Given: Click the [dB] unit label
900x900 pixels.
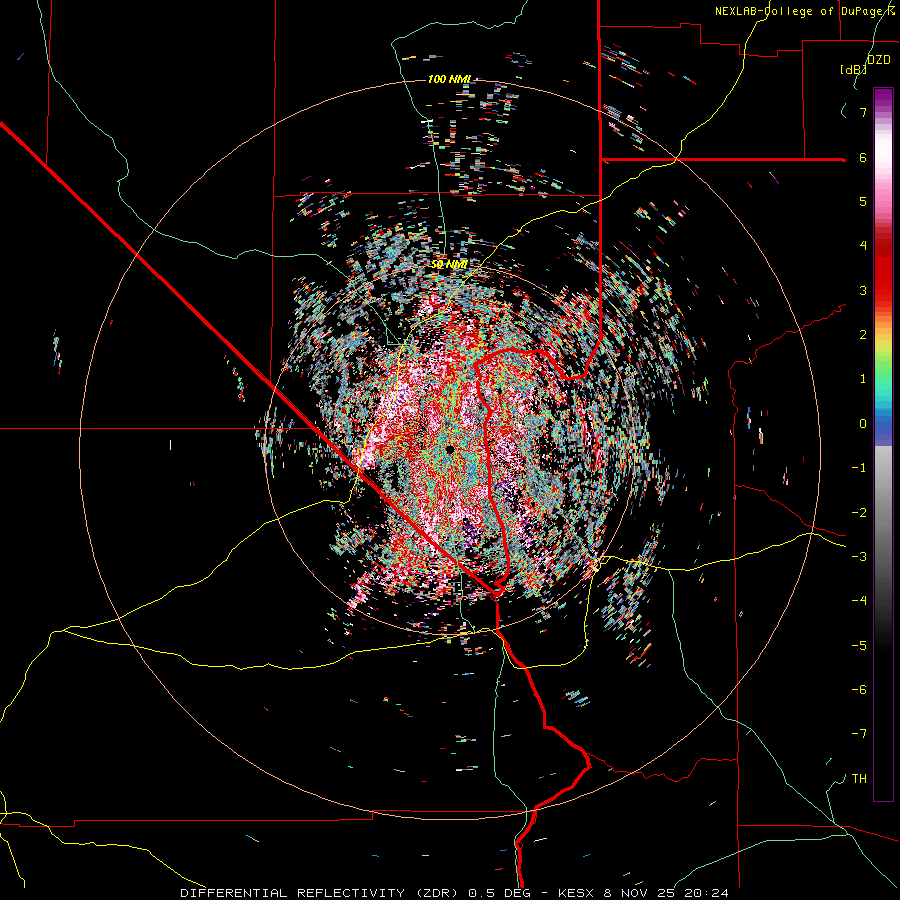Looking at the screenshot, I should pos(854,69).
